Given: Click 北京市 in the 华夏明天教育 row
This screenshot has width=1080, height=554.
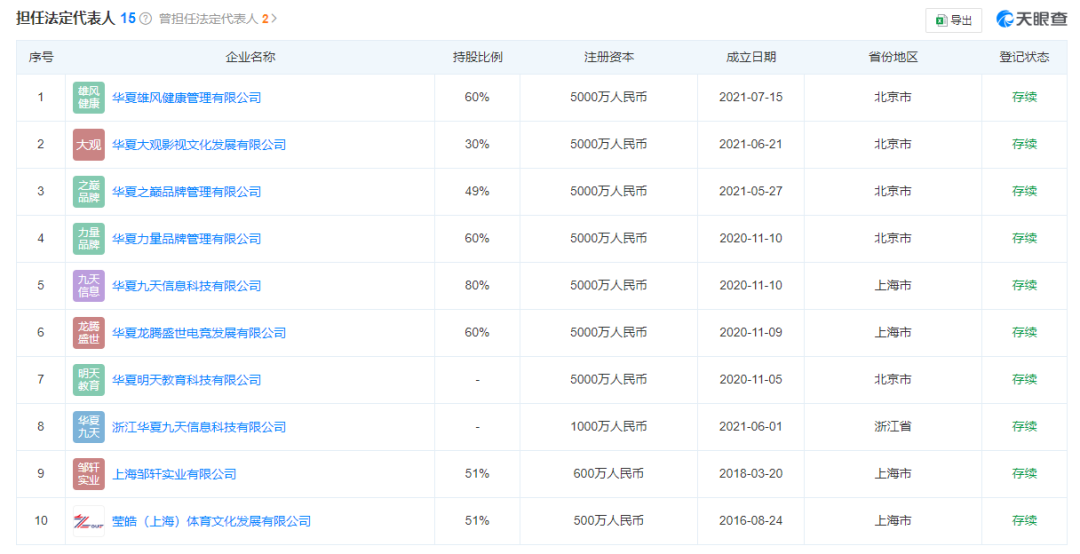Looking at the screenshot, I should (893, 380).
